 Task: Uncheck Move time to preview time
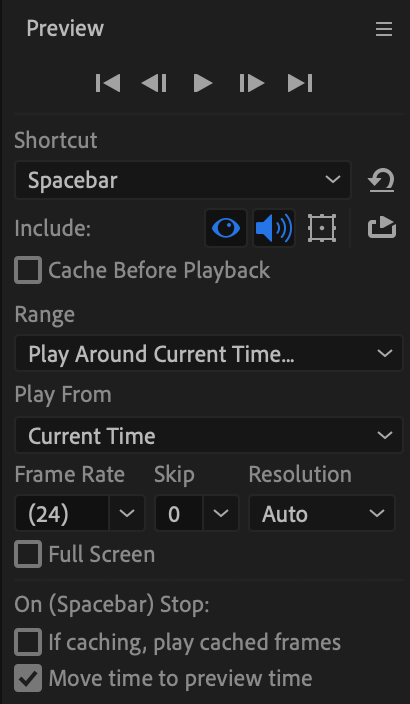pyautogui.click(x=28, y=678)
